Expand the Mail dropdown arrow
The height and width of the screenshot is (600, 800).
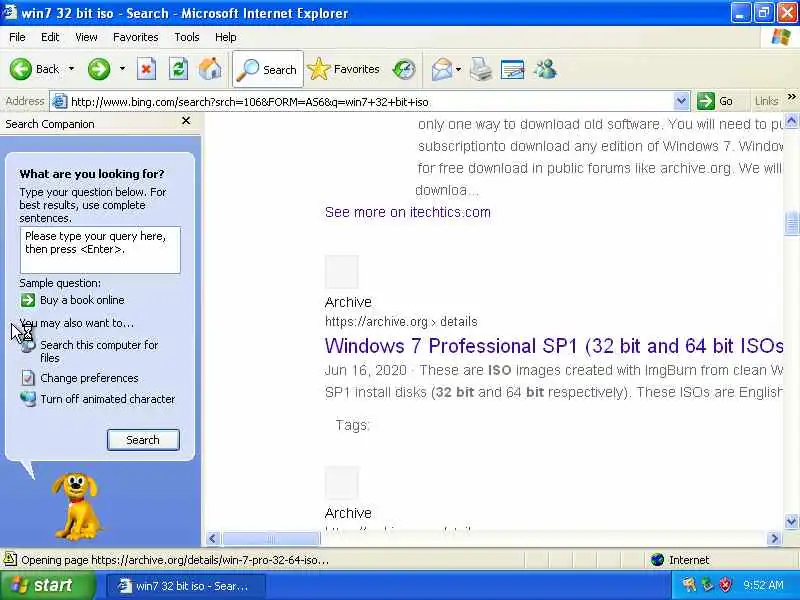pos(458,69)
